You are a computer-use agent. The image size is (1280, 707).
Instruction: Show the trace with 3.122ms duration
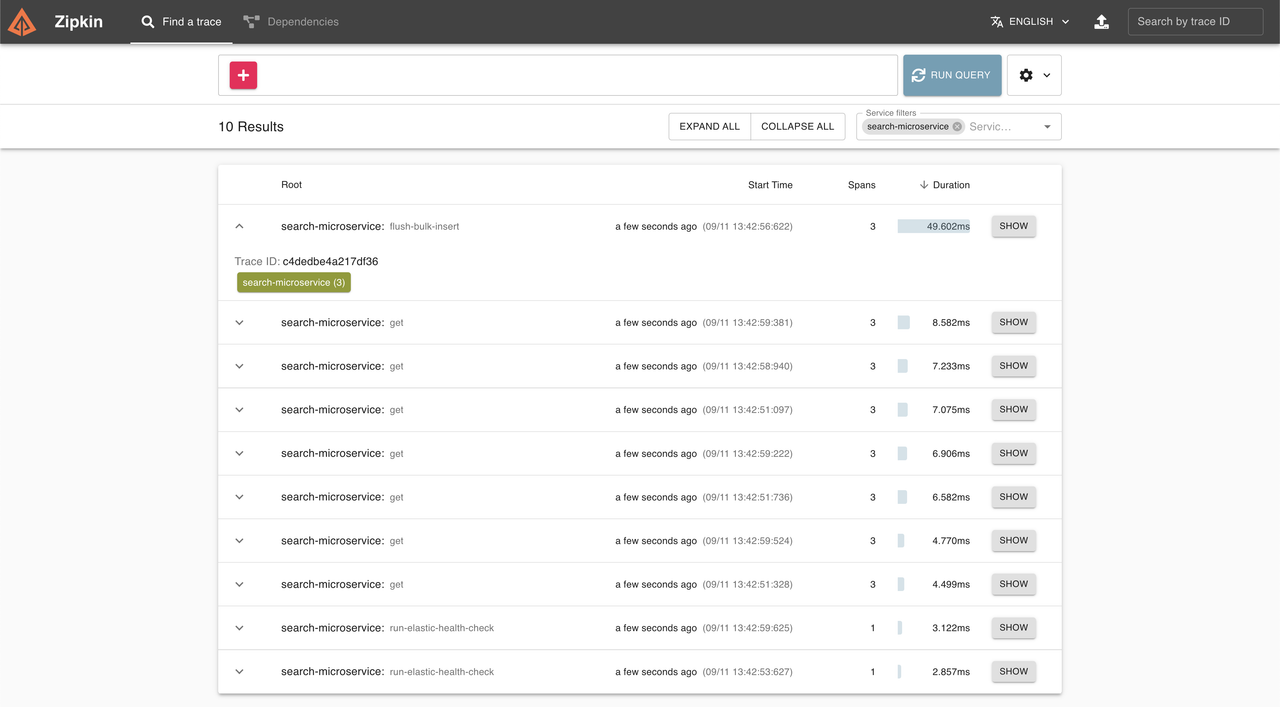point(1013,628)
